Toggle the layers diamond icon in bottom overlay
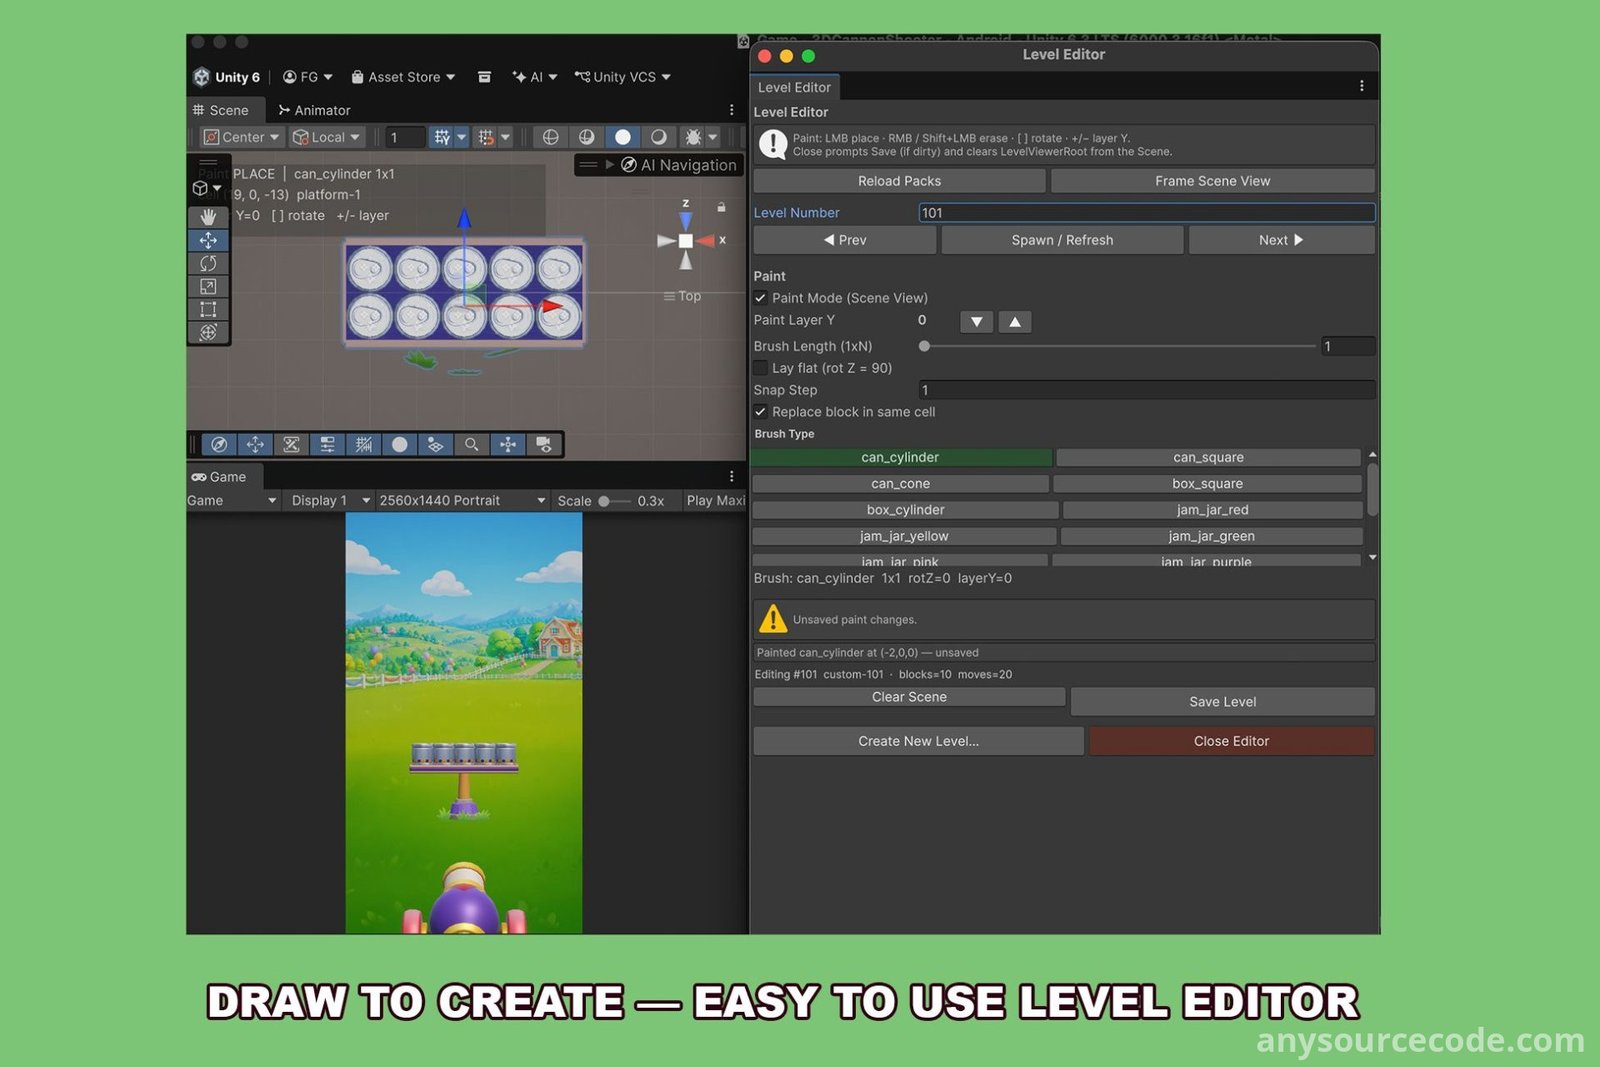 (x=435, y=445)
